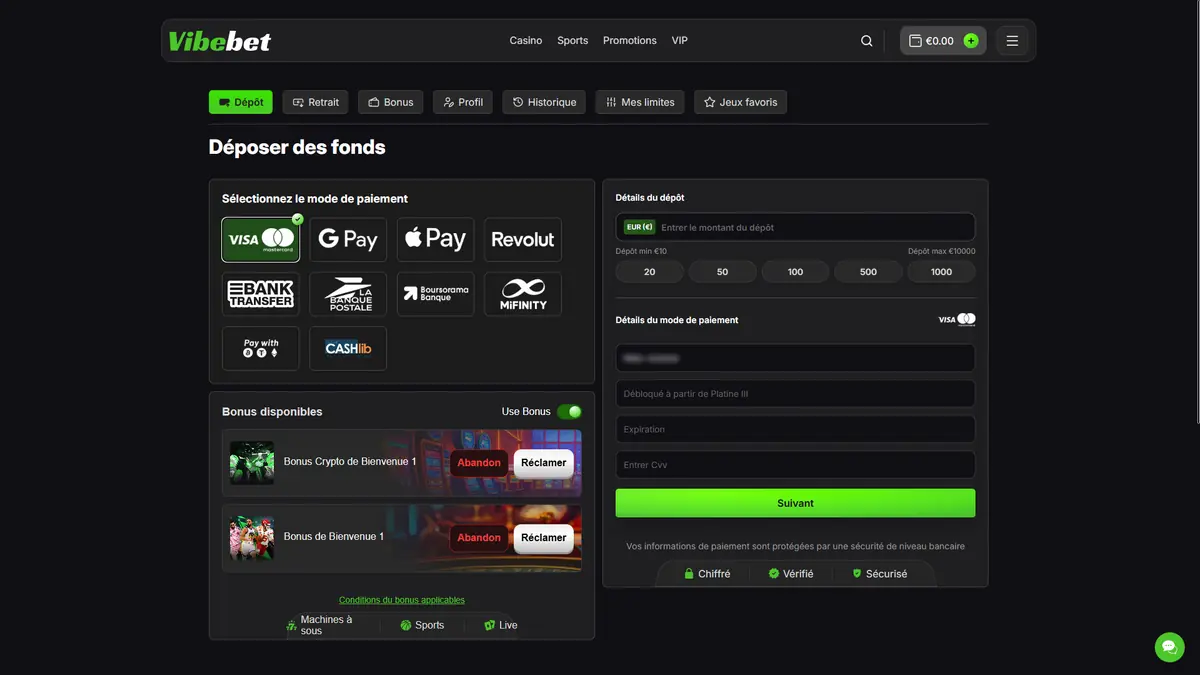Choose Bank Transfer payment option
1200x675 pixels.
tap(260, 294)
